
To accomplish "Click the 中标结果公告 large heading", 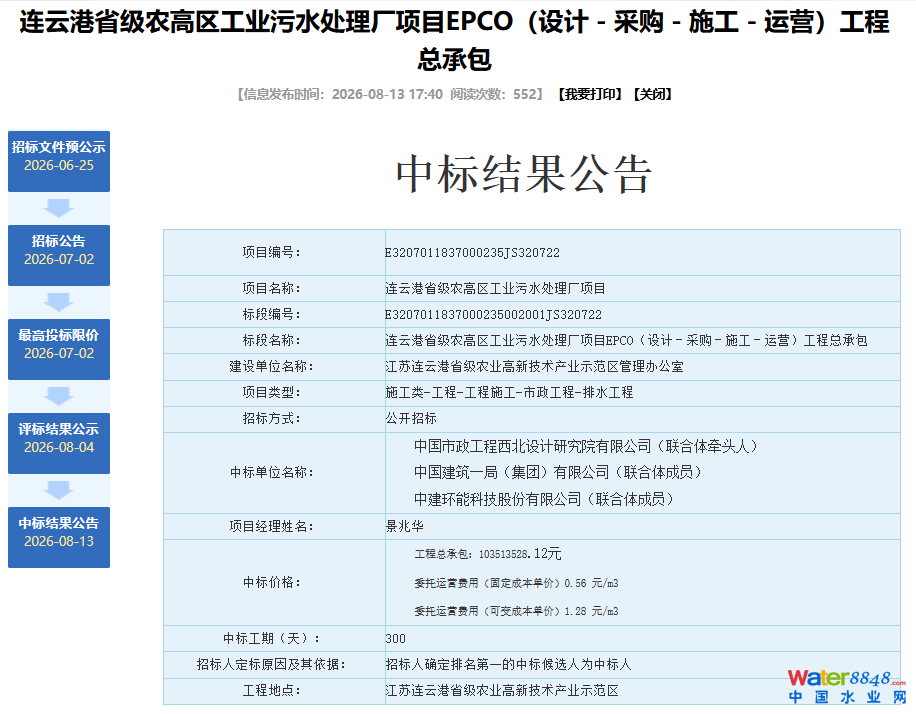I will pos(523,174).
